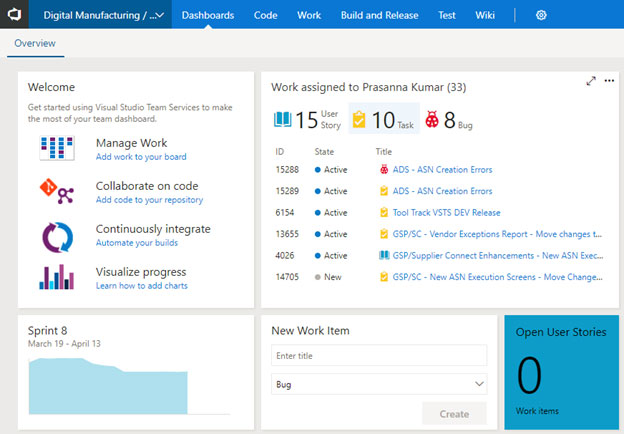Click the Collaborate on code git icon
The height and width of the screenshot is (434, 624).
point(57,191)
